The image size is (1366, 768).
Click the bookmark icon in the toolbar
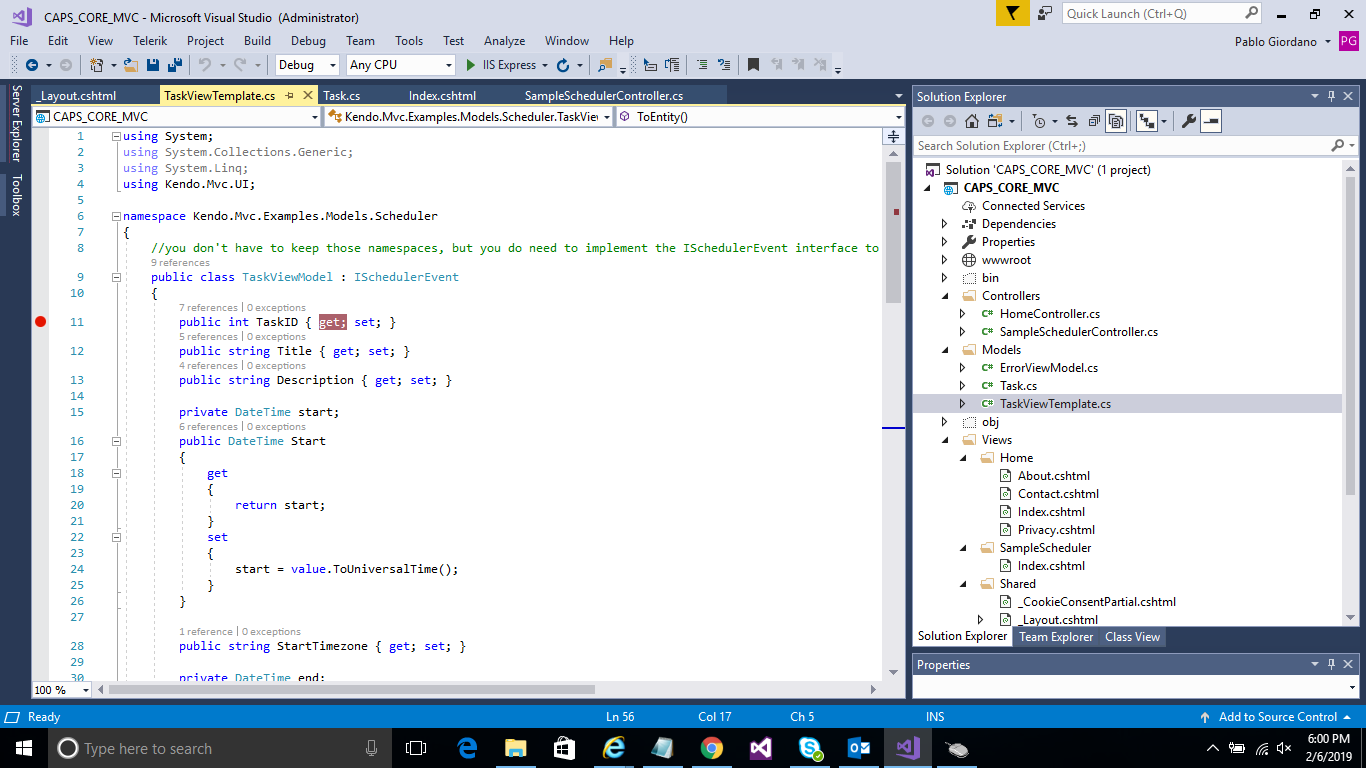tap(753, 65)
